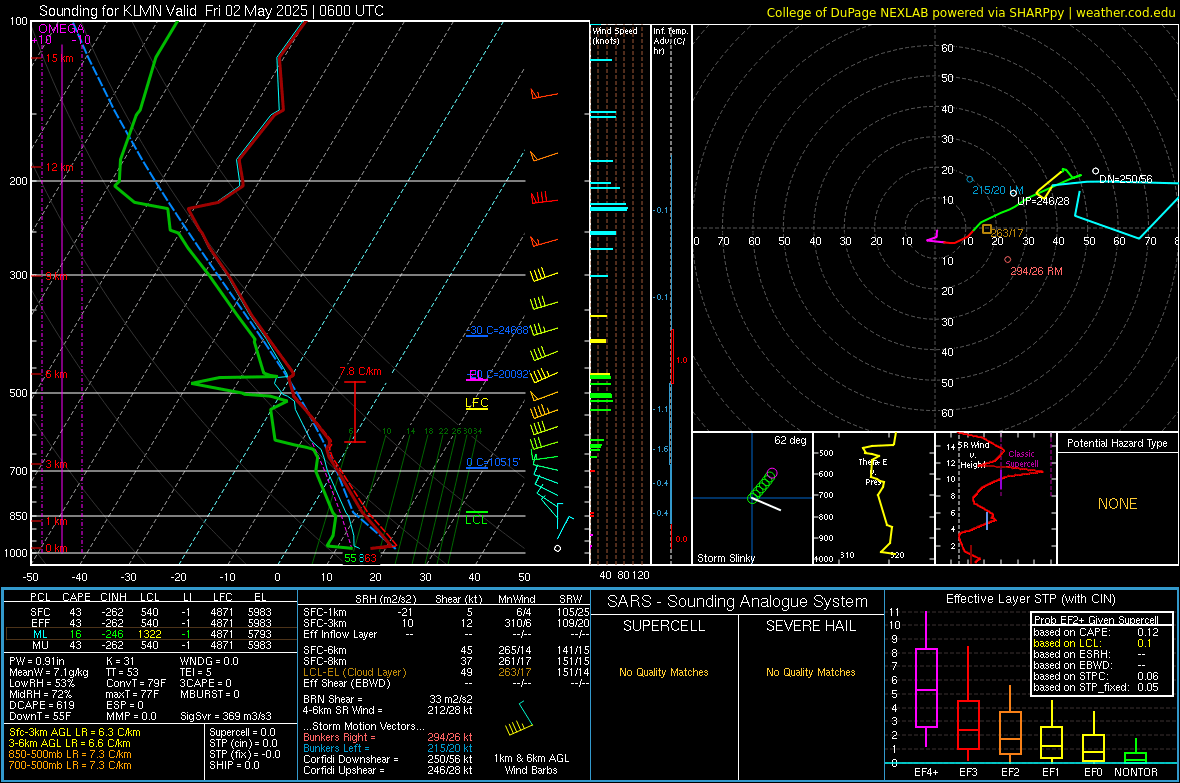Click the yellow LFC level label
1180x783 pixels.
pyautogui.click(x=476, y=403)
